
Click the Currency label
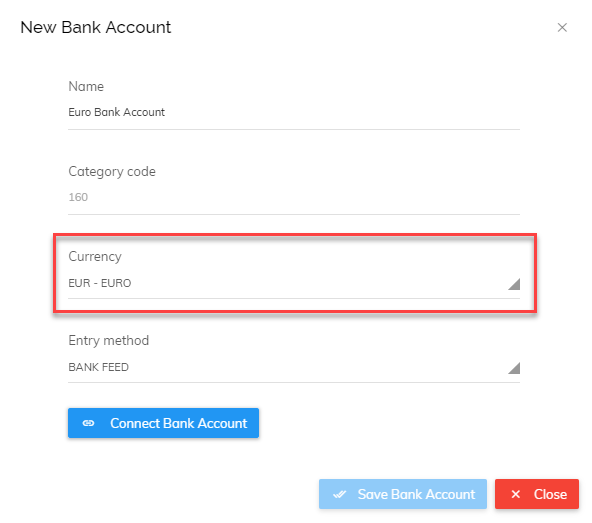coord(95,257)
